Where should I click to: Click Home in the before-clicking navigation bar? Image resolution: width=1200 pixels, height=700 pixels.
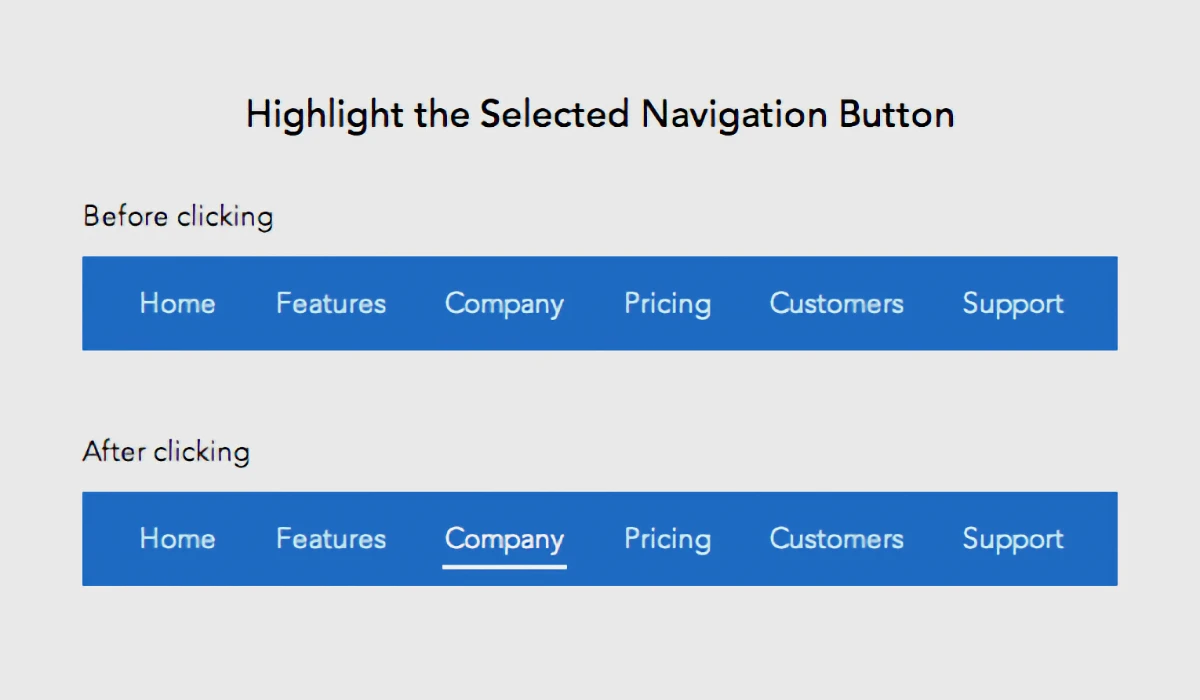(x=177, y=303)
